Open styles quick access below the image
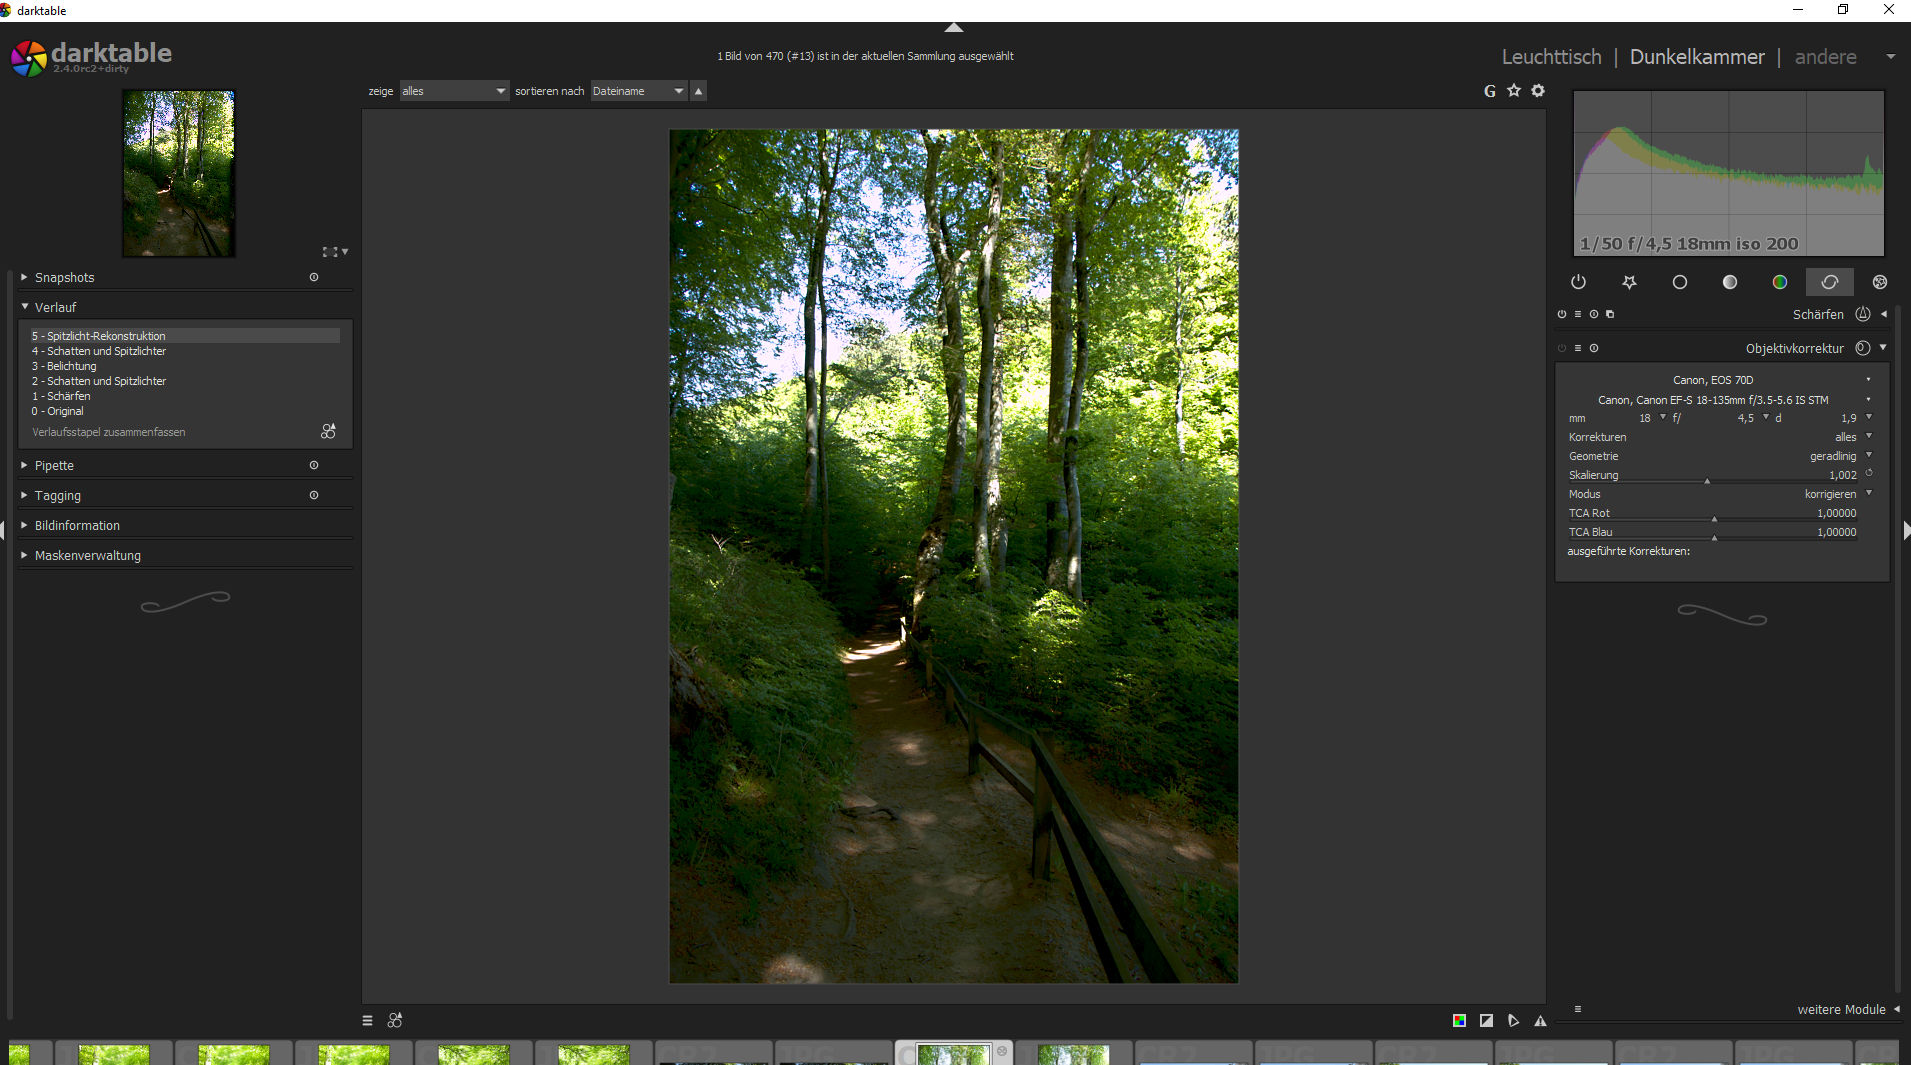The height and width of the screenshot is (1065, 1911). (x=395, y=1020)
